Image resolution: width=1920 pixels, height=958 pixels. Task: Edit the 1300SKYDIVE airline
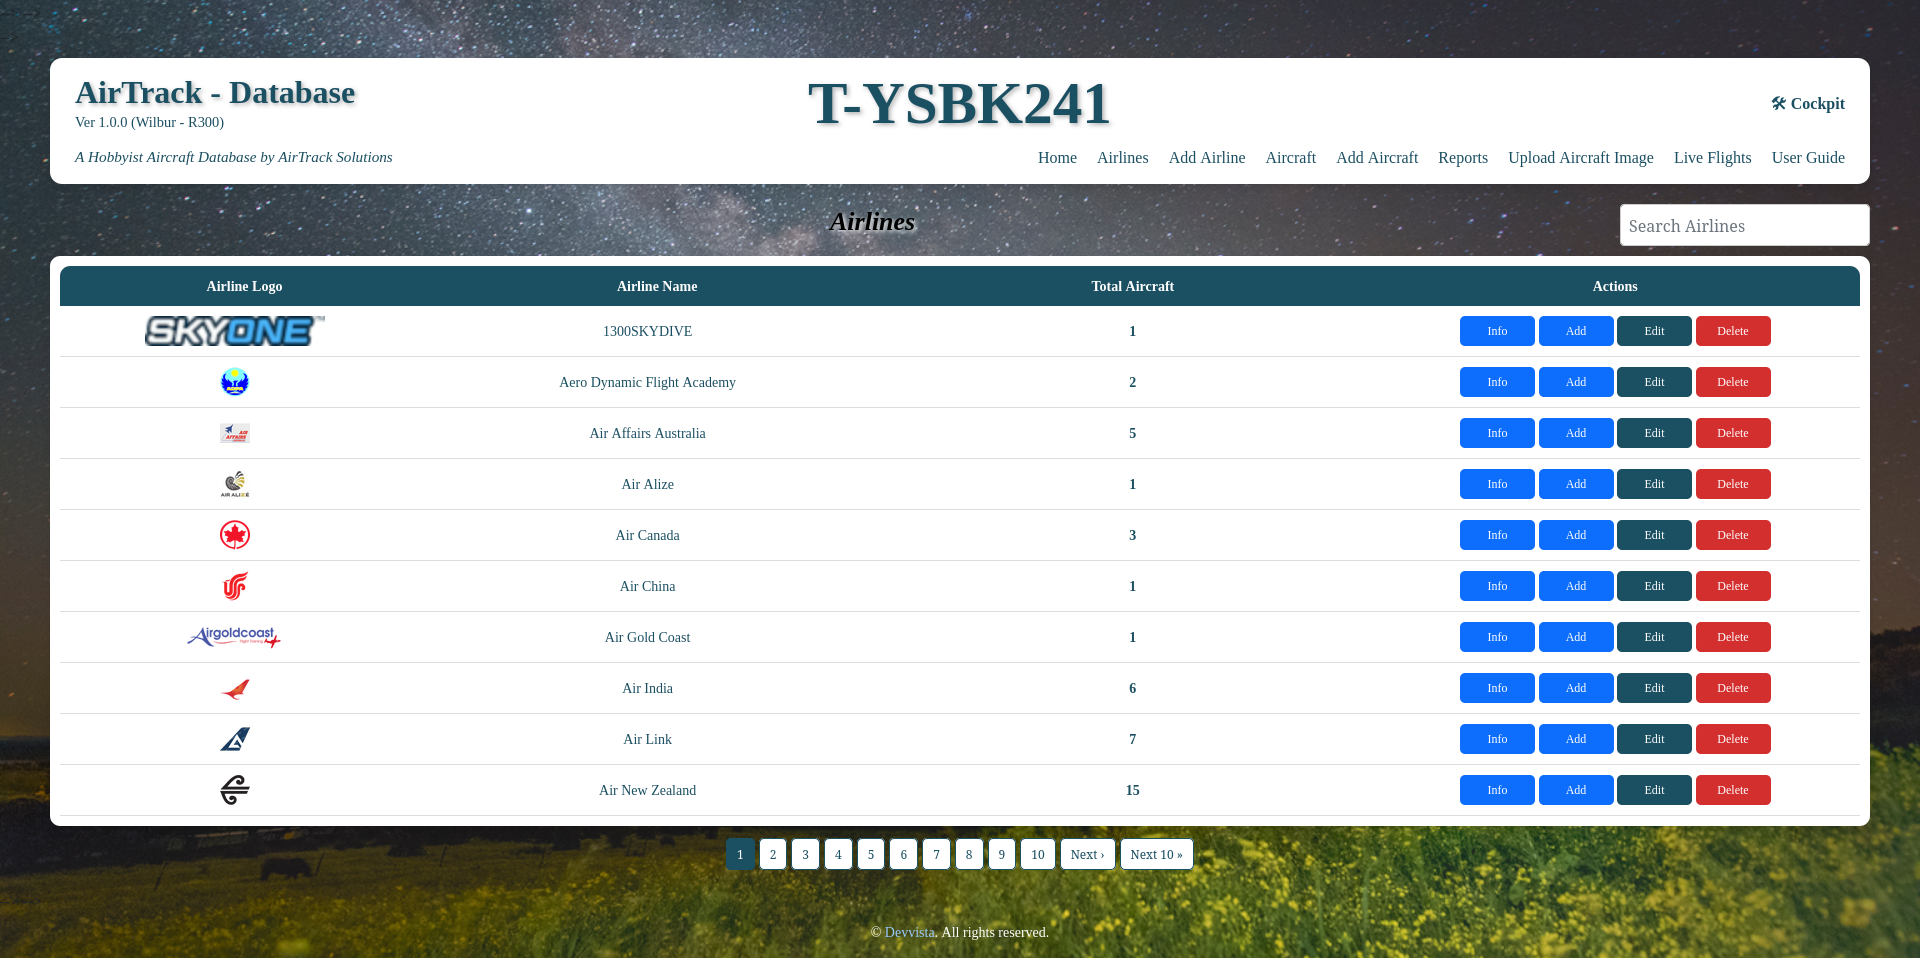click(x=1654, y=331)
